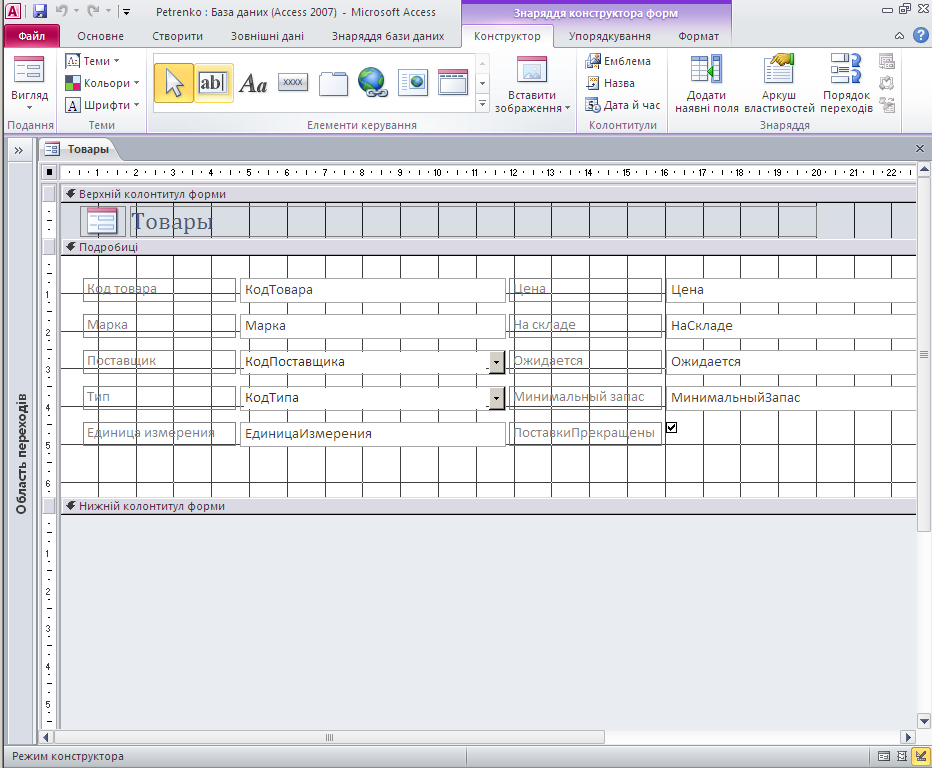The height and width of the screenshot is (768, 932).
Task: Click the Redo arrow icon
Action: (93, 11)
